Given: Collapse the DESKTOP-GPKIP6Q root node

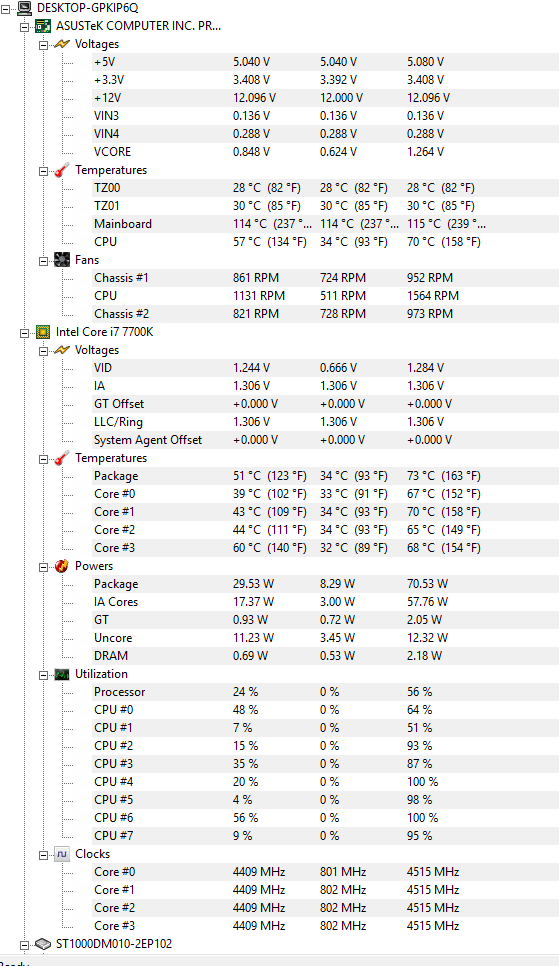Looking at the screenshot, I should click(x=6, y=9).
